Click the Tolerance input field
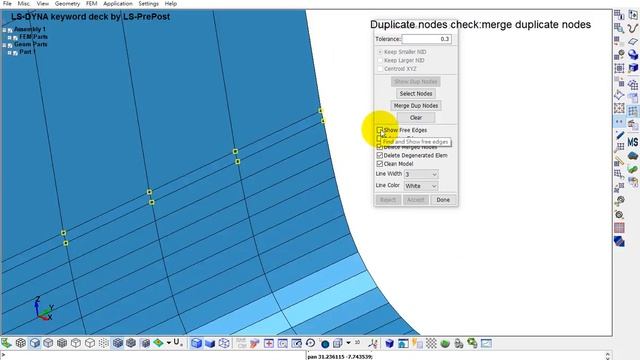Viewport: 640px width, 360px height. pos(427,39)
